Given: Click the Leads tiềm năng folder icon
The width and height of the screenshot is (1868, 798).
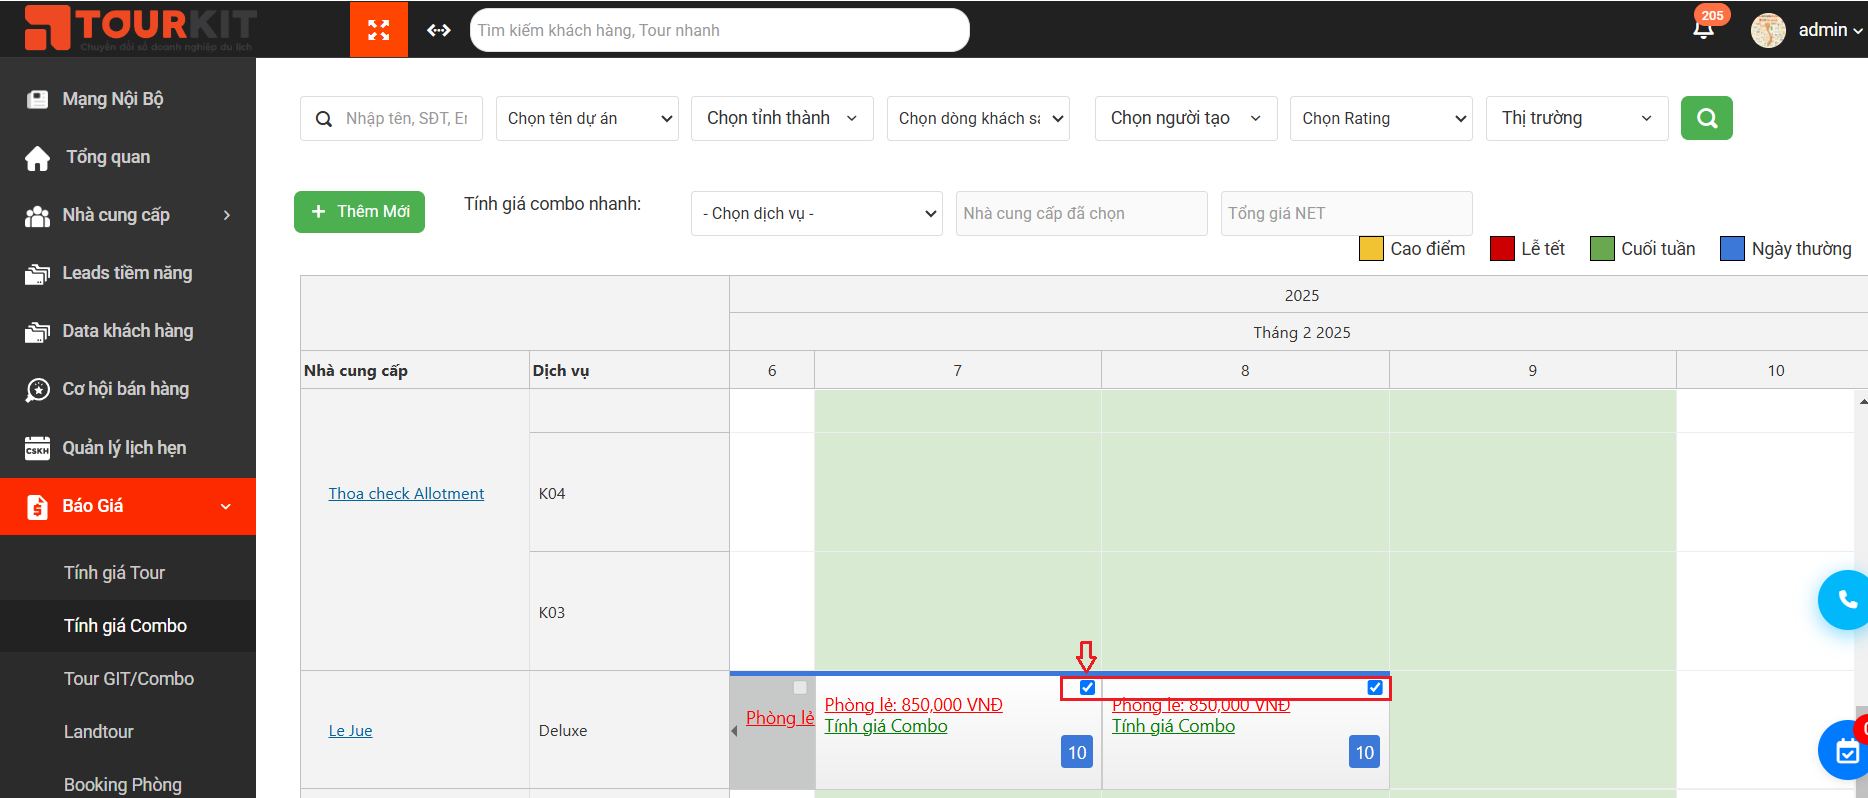Looking at the screenshot, I should pyautogui.click(x=37, y=274).
